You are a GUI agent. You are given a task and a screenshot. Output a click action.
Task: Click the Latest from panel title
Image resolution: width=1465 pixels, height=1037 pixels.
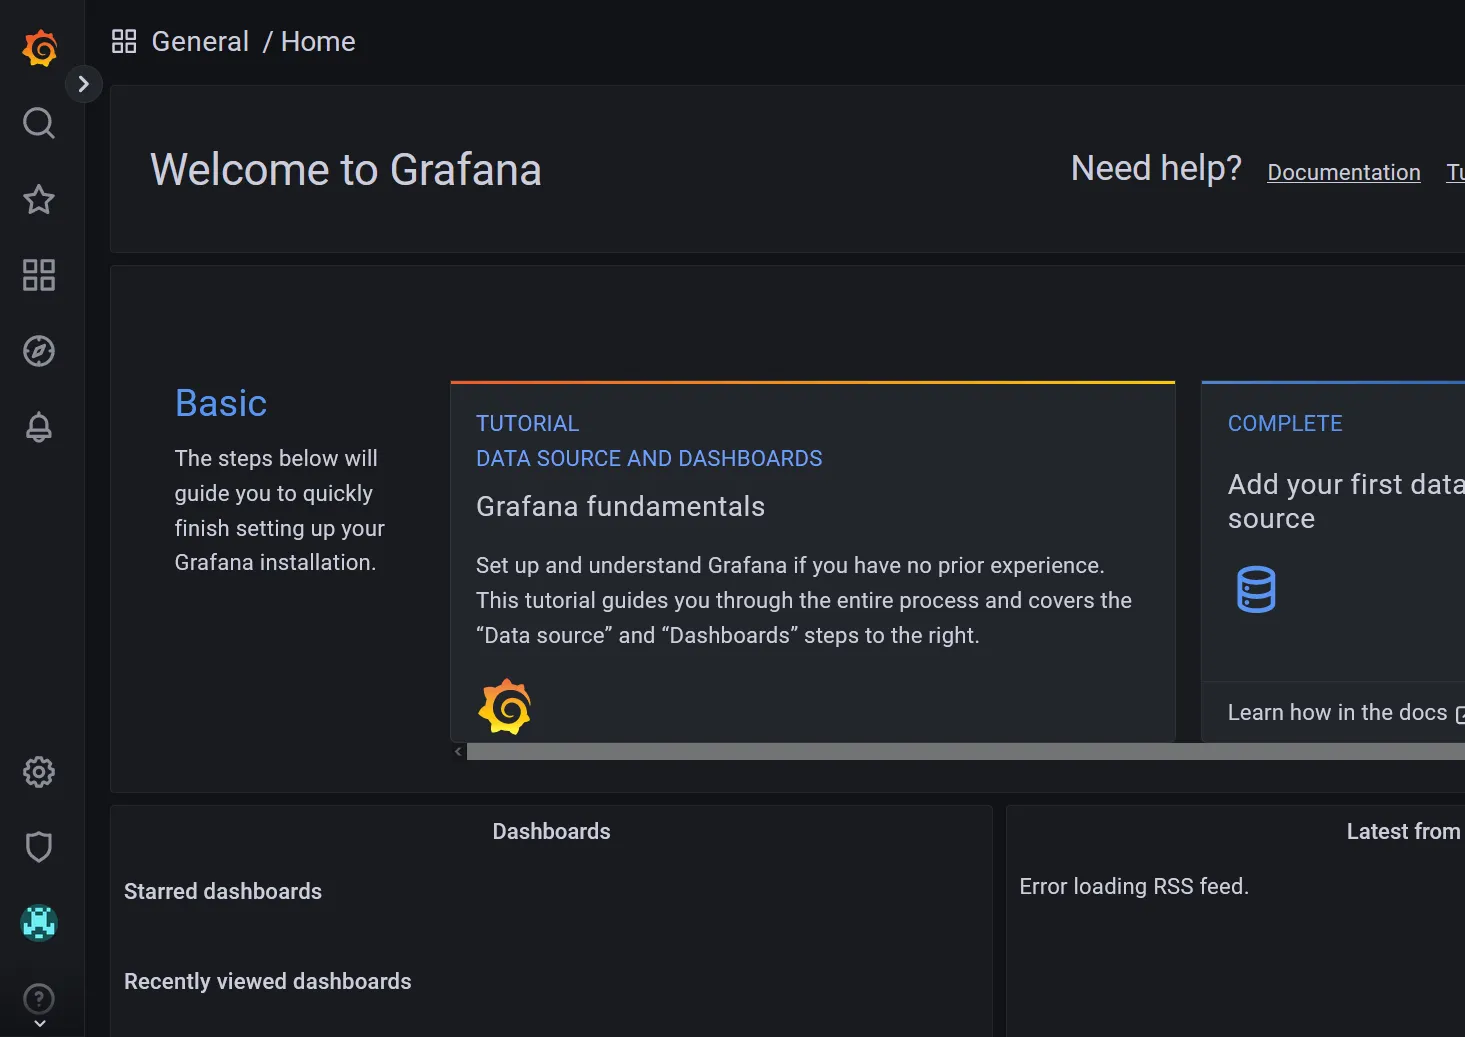(1403, 831)
